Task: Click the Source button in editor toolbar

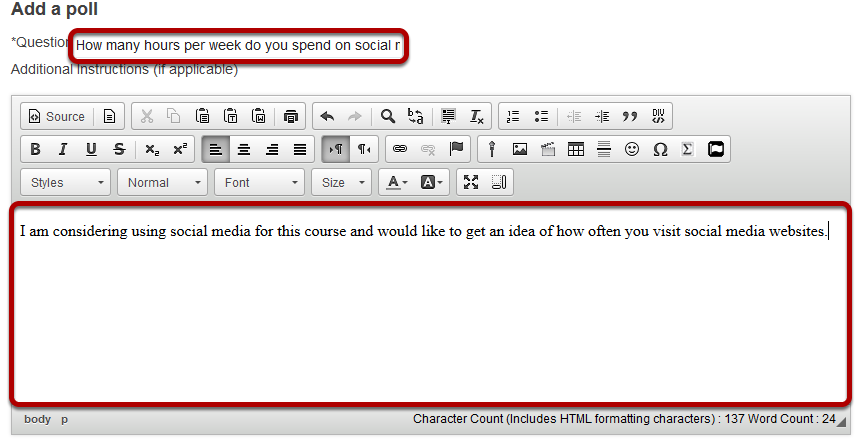Action: point(57,116)
